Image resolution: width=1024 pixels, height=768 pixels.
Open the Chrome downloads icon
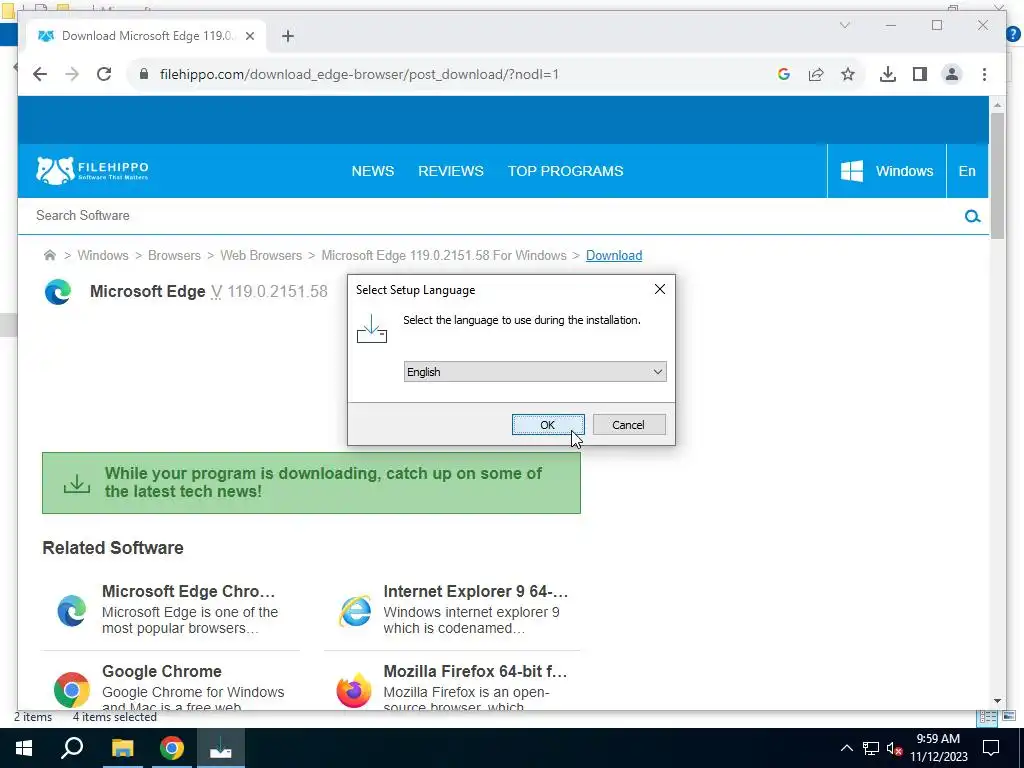888,74
